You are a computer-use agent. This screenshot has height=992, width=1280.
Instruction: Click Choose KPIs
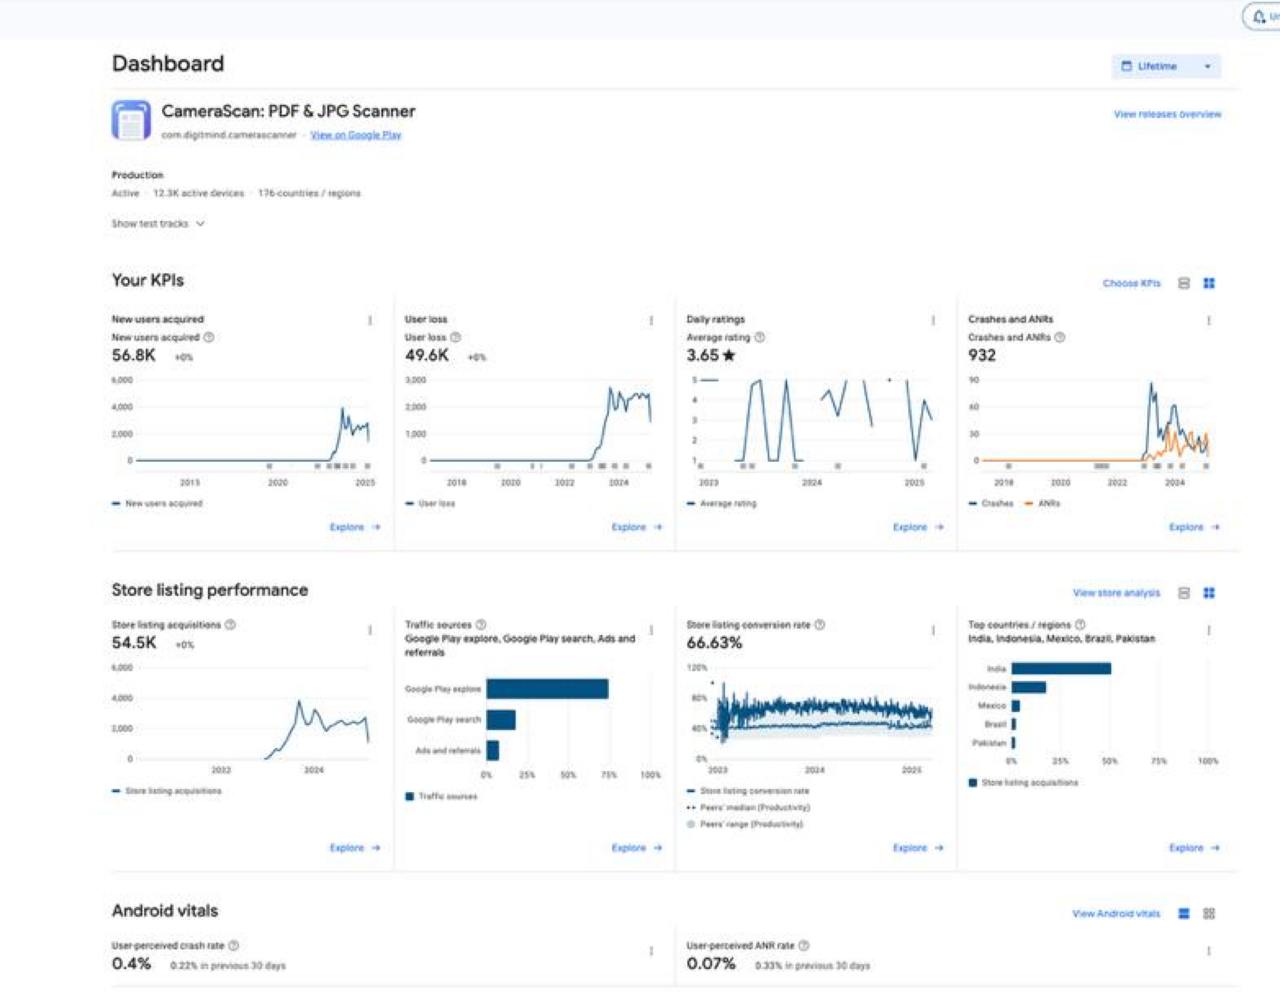click(1131, 284)
